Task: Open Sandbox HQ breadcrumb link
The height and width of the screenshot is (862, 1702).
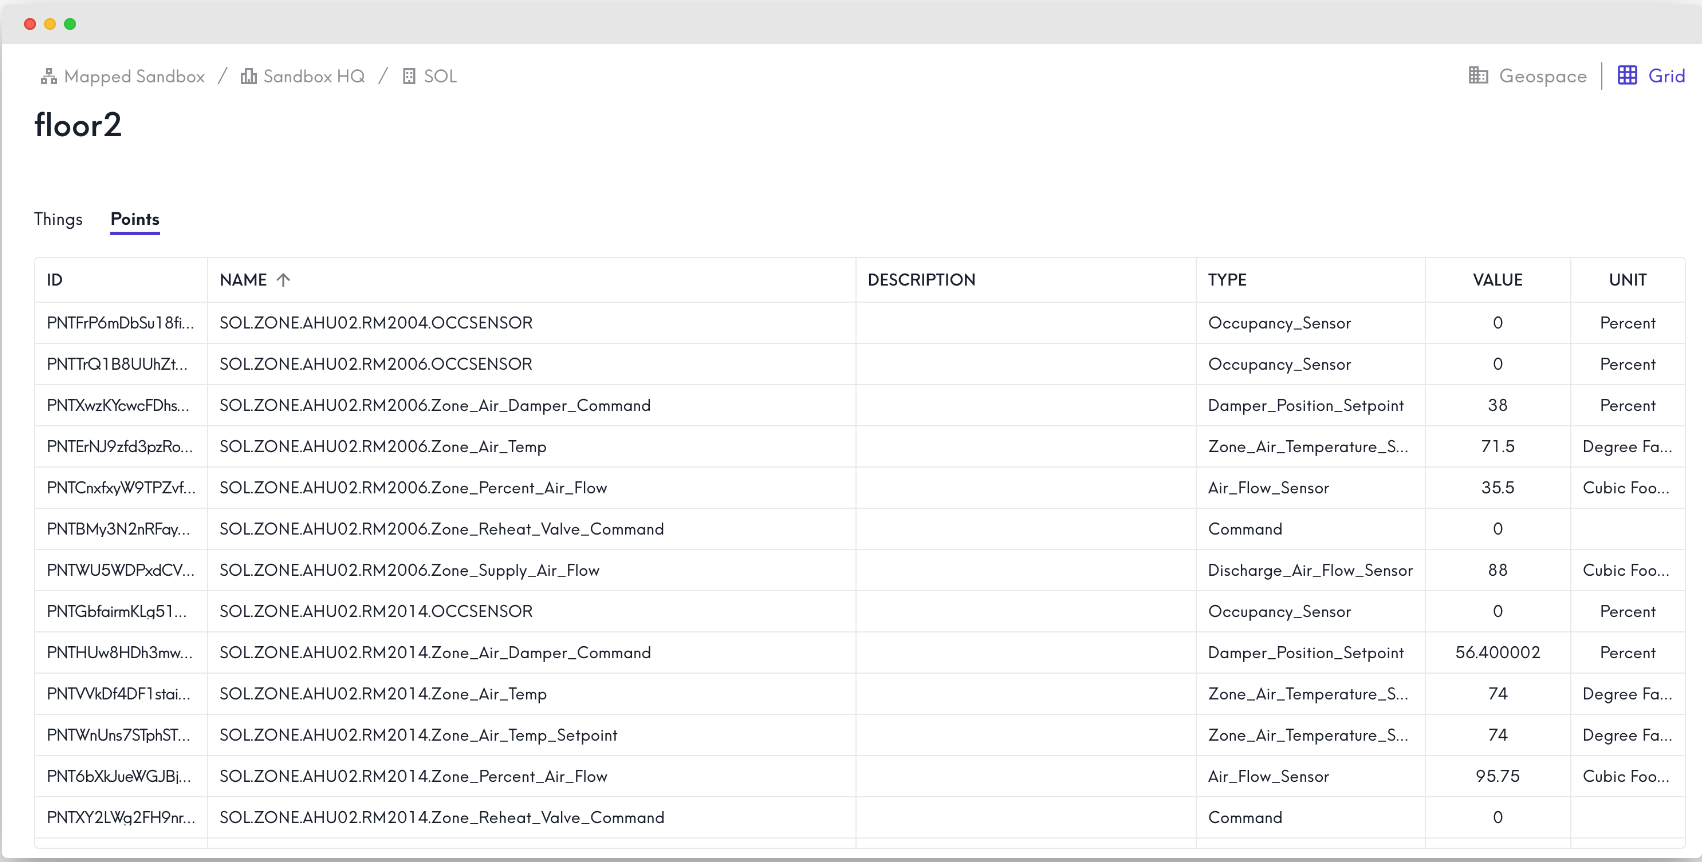Action: (314, 76)
